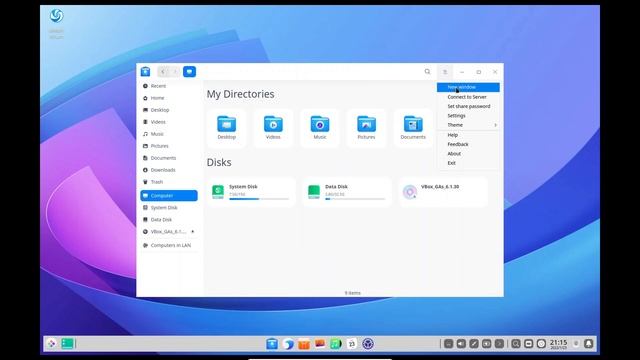This screenshot has width=640, height=360.
Task: Open Data Disk in the sidebar
Action: click(x=169, y=219)
